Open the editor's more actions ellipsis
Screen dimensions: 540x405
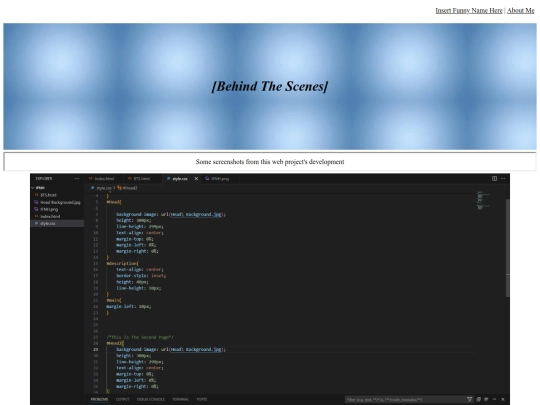503,178
